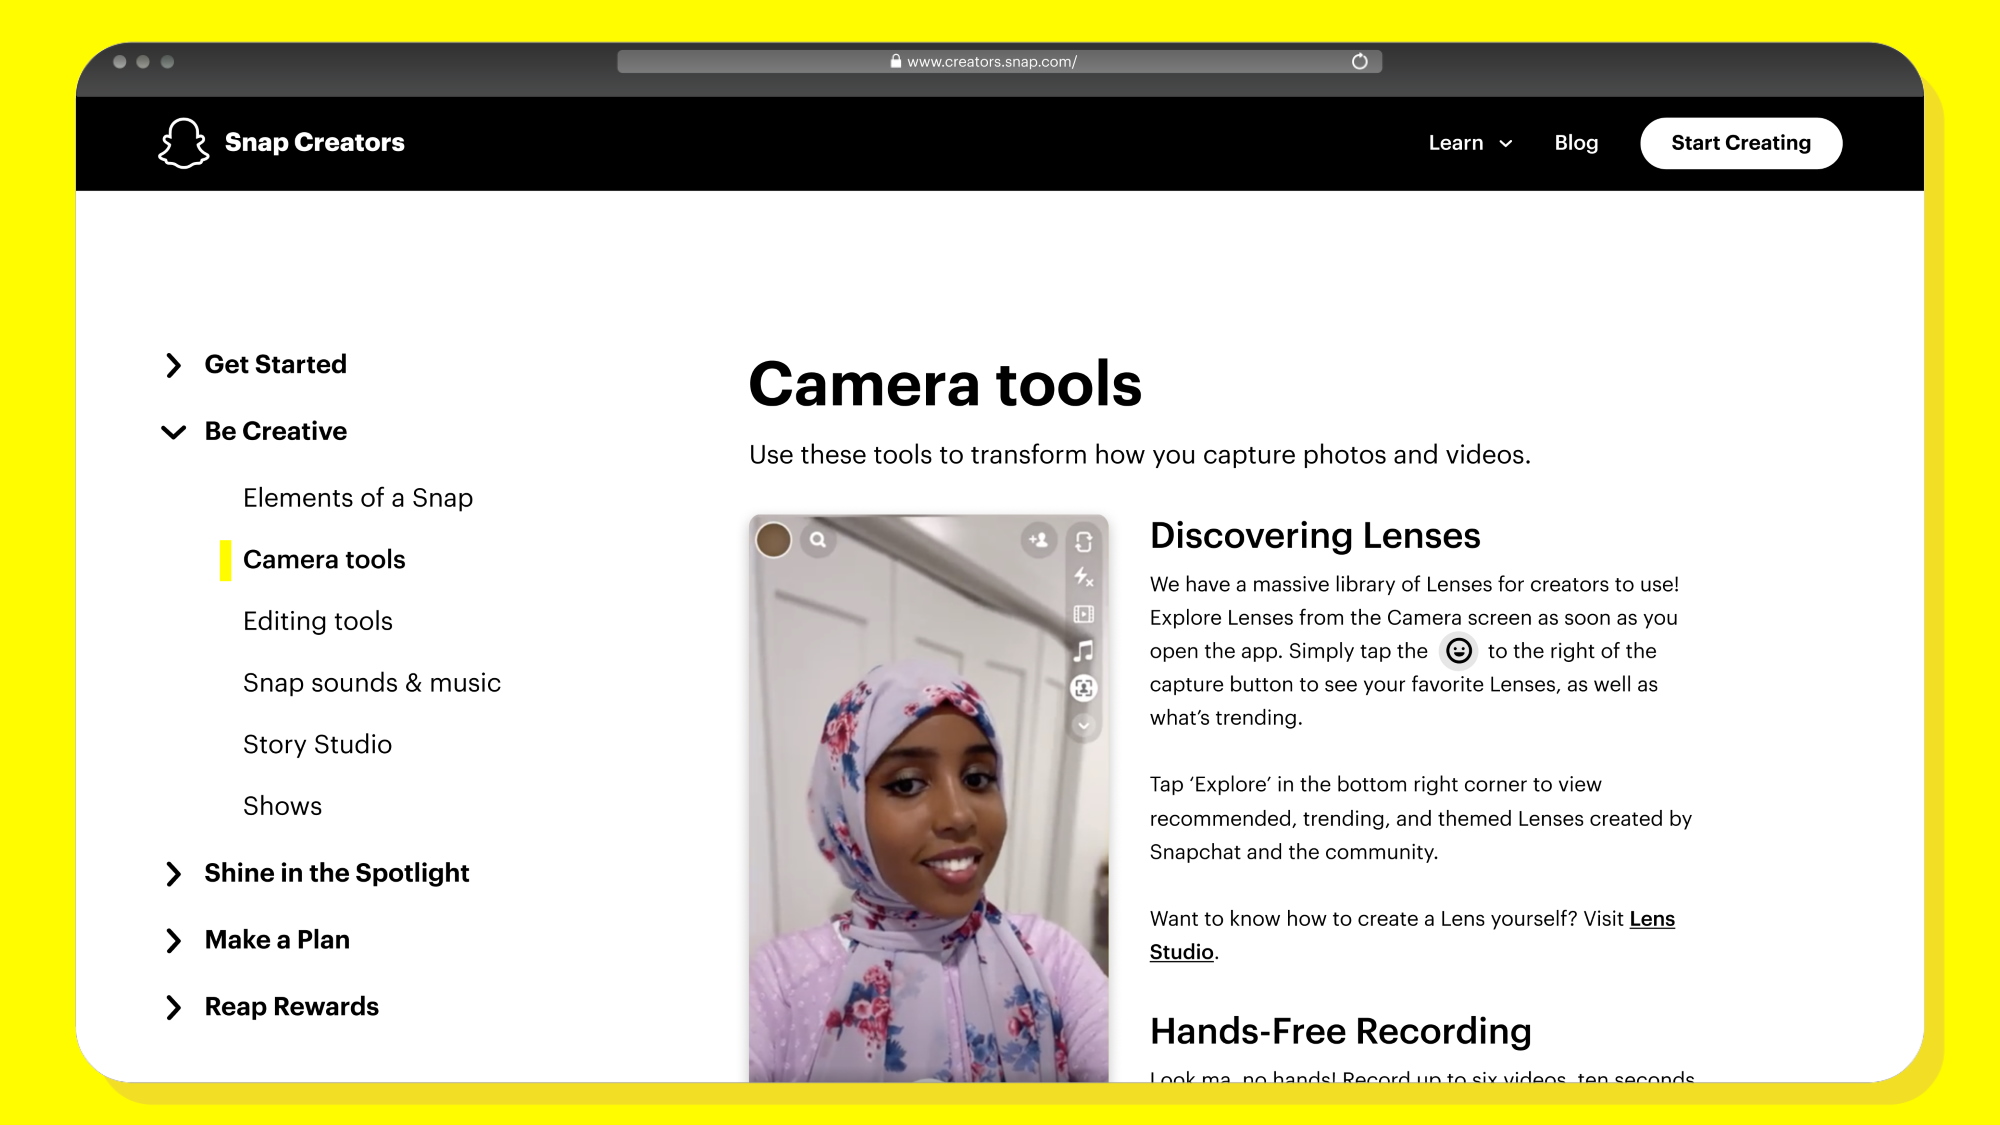Expand the Get Started section
This screenshot has width=2000, height=1125.
[275, 364]
